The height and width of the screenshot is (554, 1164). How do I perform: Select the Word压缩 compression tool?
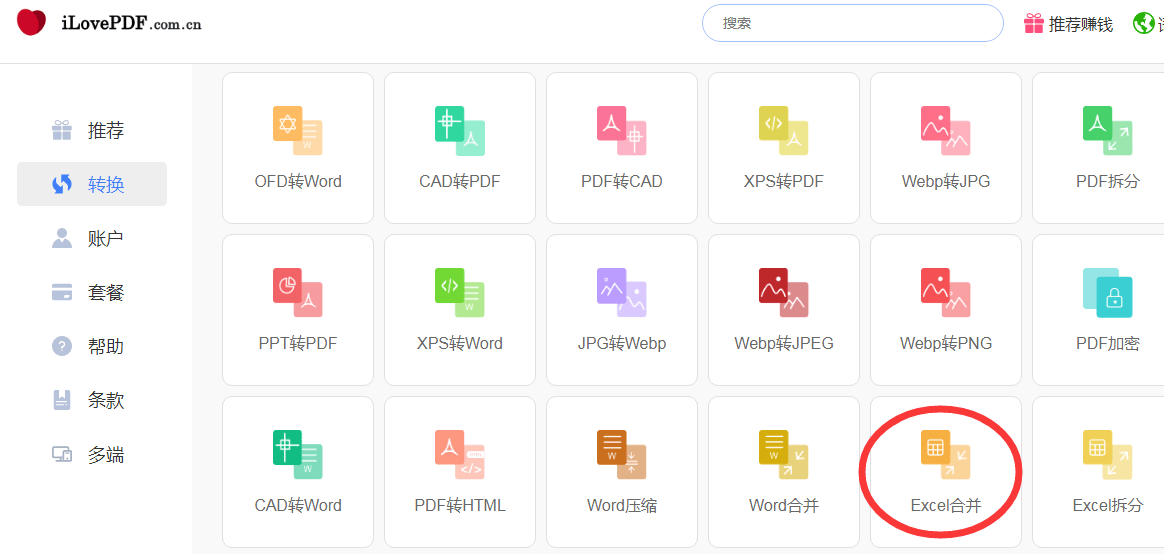pos(621,472)
